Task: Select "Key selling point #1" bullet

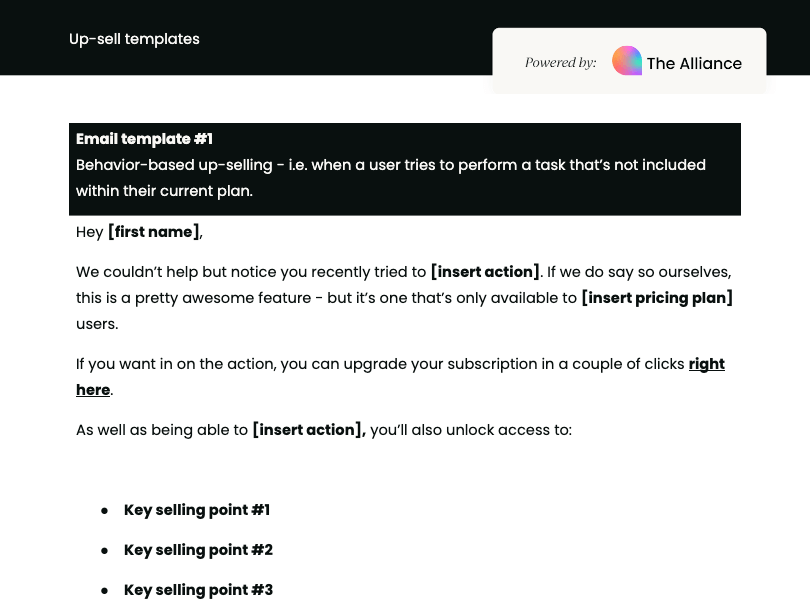Action: point(197,510)
